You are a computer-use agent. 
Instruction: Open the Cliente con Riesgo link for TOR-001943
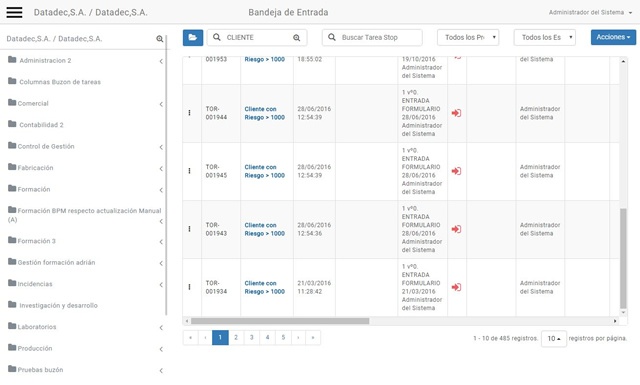click(x=264, y=229)
